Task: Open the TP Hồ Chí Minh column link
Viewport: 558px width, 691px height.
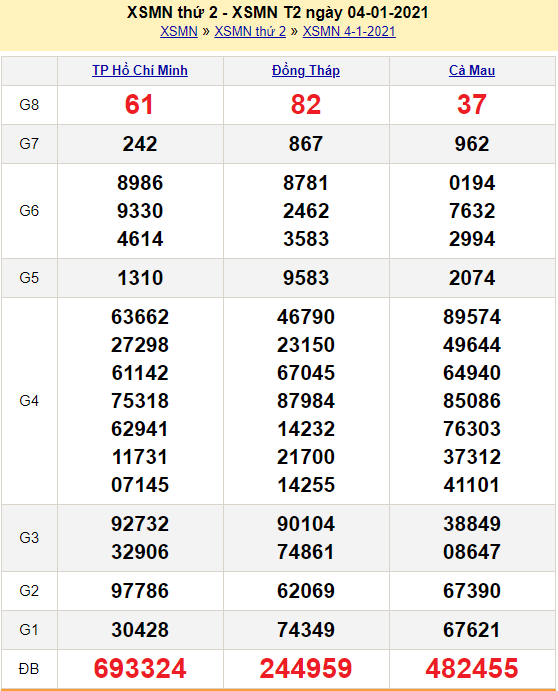Action: (140, 71)
